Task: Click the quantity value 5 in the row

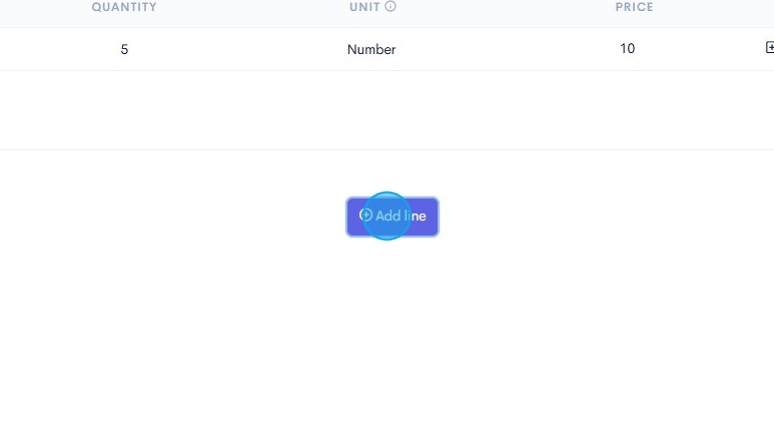Action: 124,49
